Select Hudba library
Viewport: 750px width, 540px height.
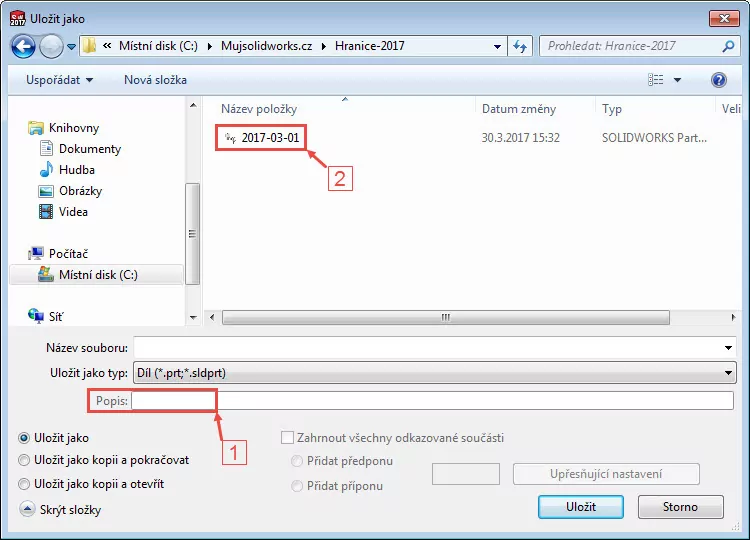tap(77, 170)
